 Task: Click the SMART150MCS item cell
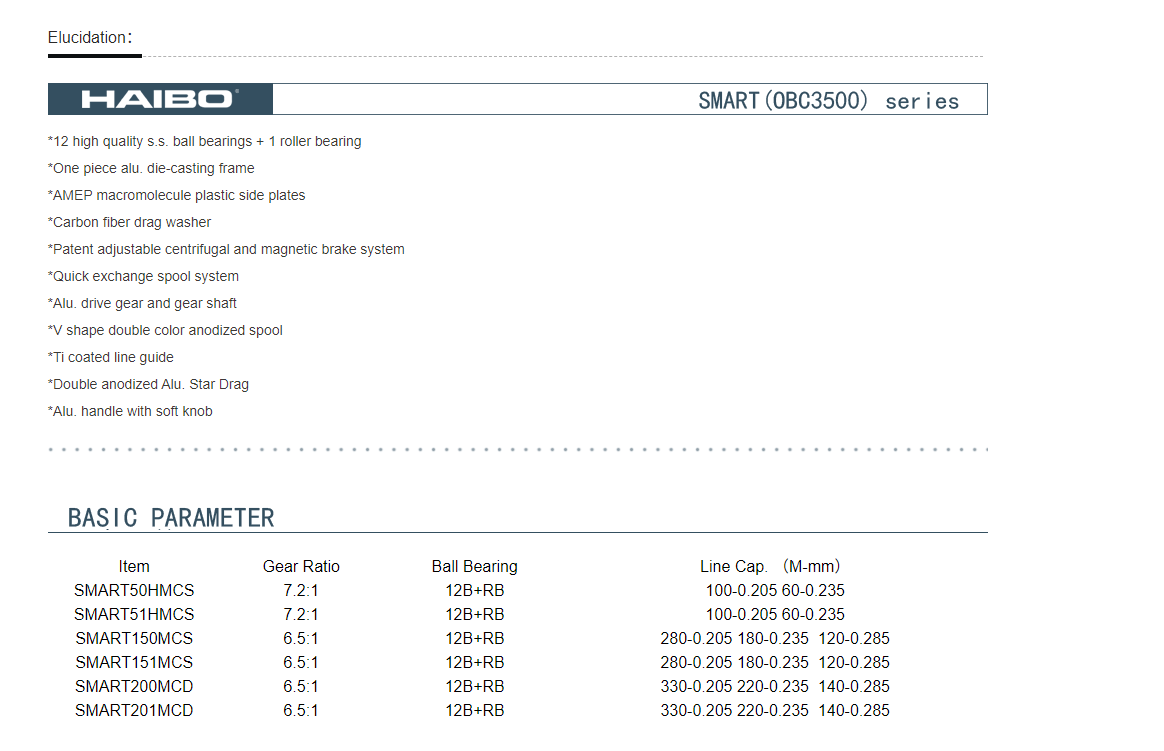tap(134, 638)
